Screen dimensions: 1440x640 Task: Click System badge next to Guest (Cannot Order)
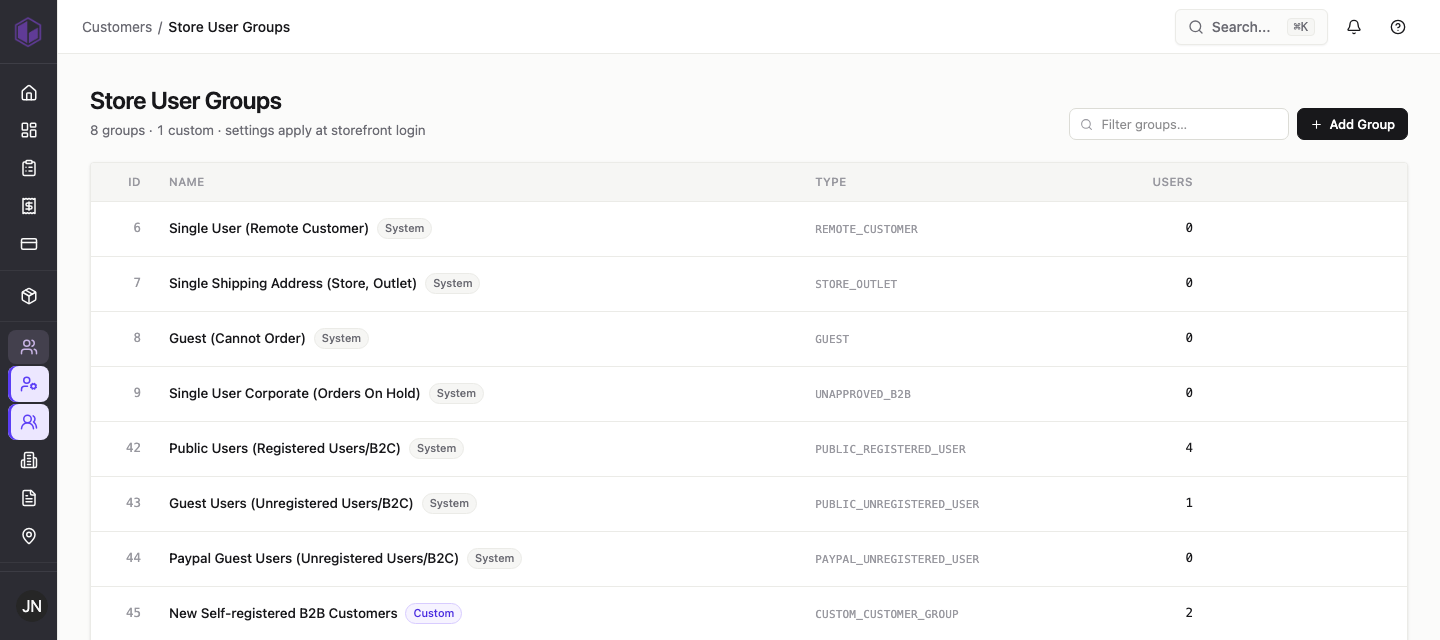tap(341, 338)
